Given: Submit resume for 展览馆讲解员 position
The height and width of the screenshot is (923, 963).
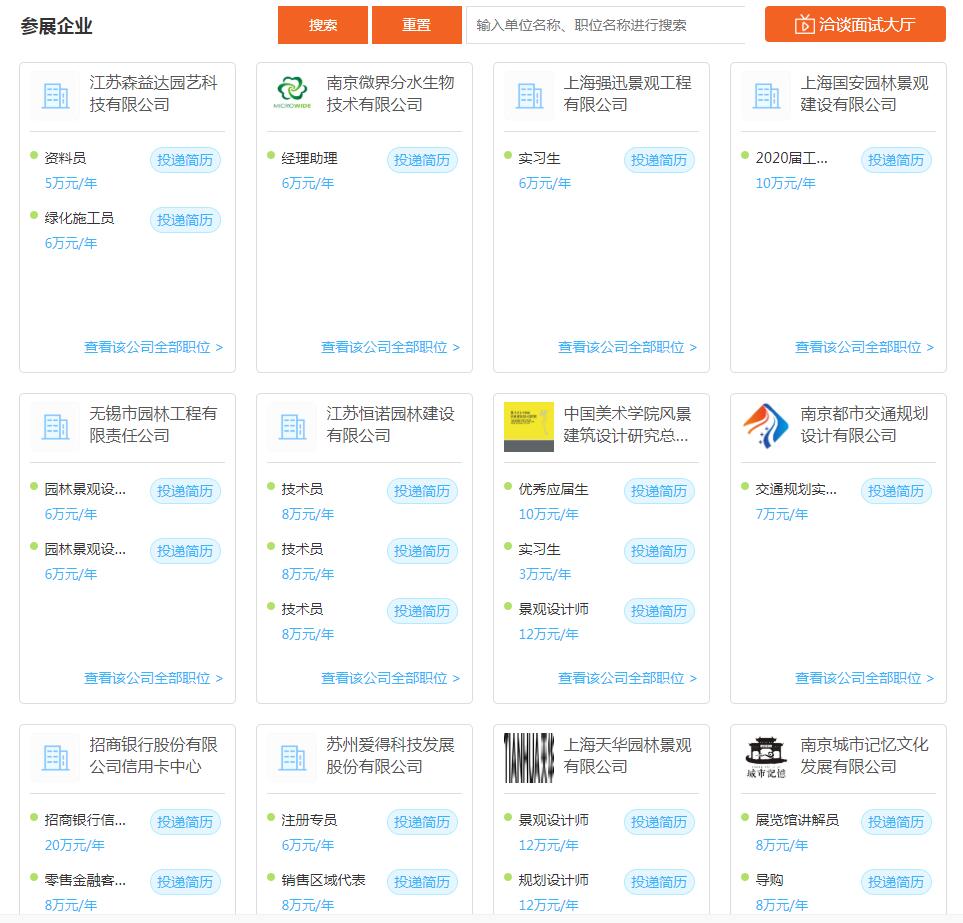Looking at the screenshot, I should (896, 822).
